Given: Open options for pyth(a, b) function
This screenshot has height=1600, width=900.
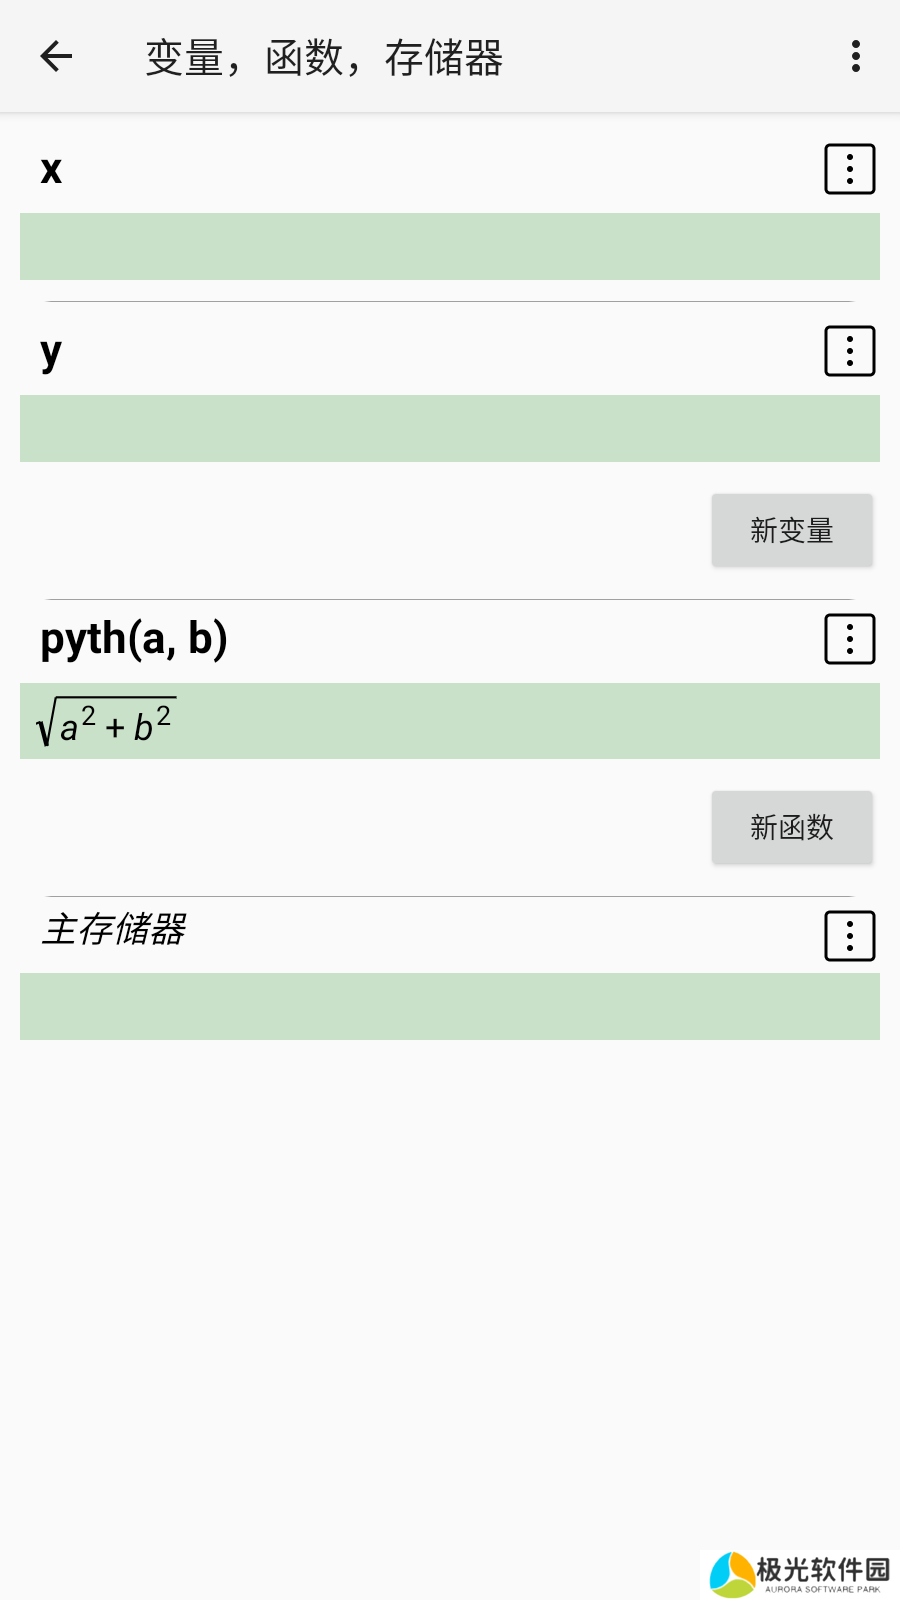Looking at the screenshot, I should tap(849, 639).
